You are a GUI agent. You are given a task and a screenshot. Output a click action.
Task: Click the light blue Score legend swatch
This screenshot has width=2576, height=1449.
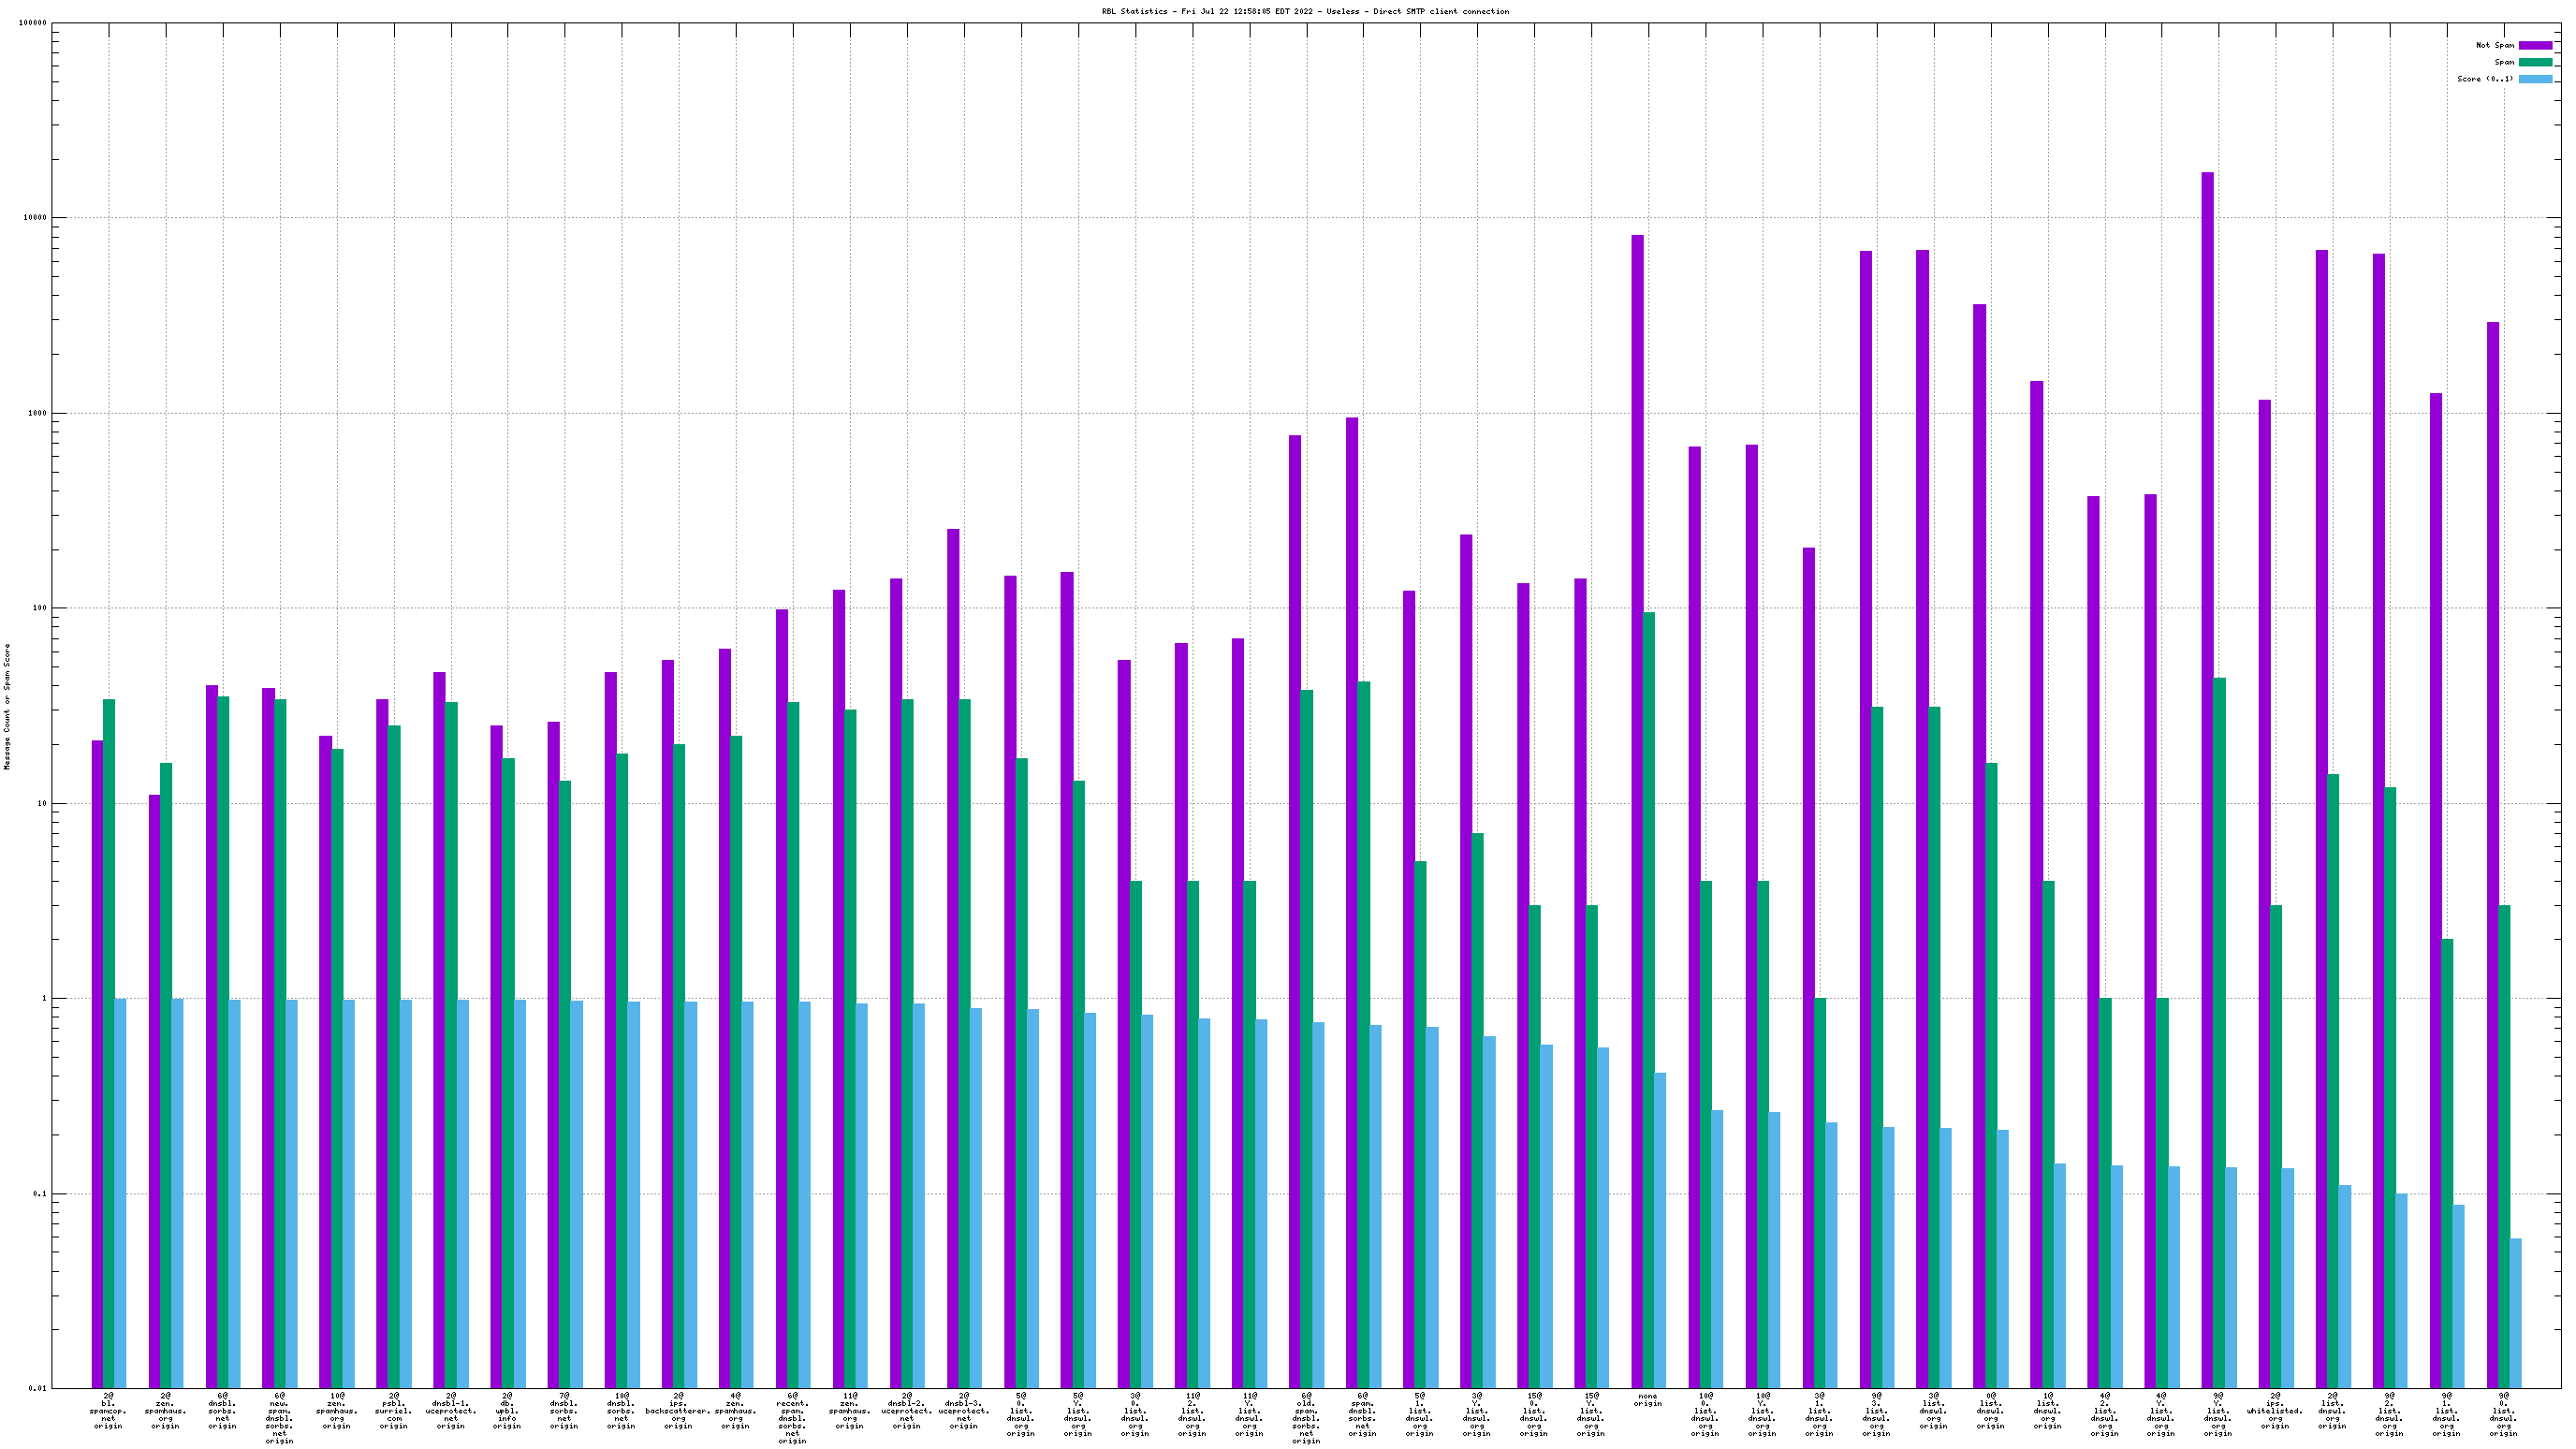pos(2534,79)
